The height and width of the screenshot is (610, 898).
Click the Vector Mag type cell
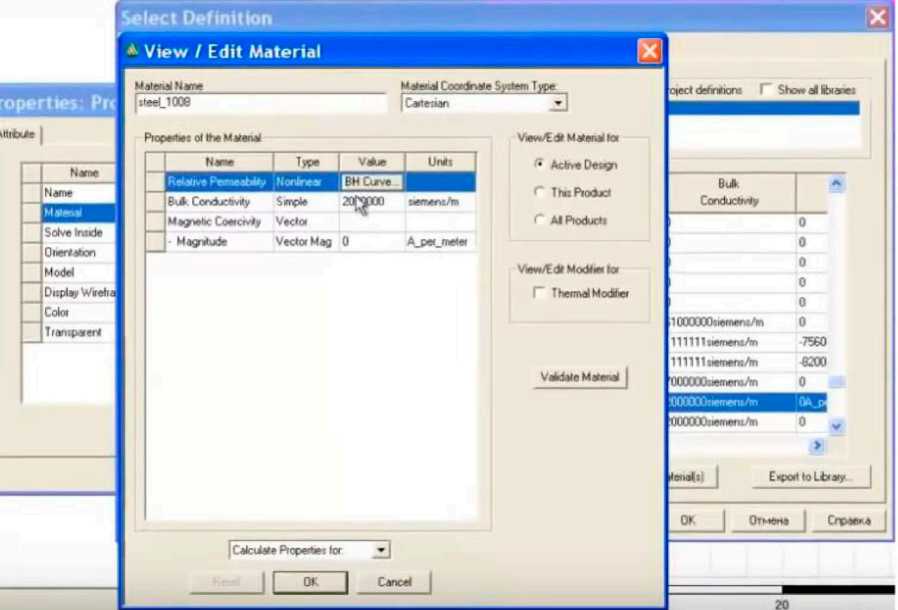point(306,242)
